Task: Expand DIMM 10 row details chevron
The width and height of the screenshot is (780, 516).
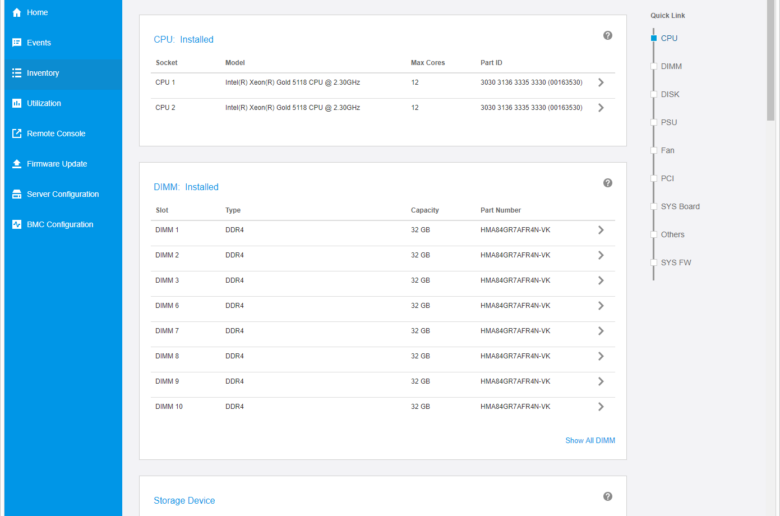Action: [601, 407]
